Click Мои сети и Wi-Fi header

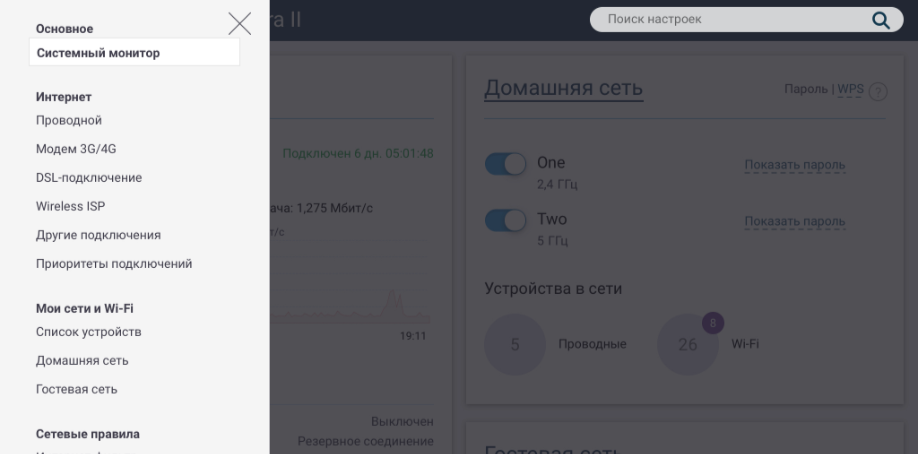(85, 308)
